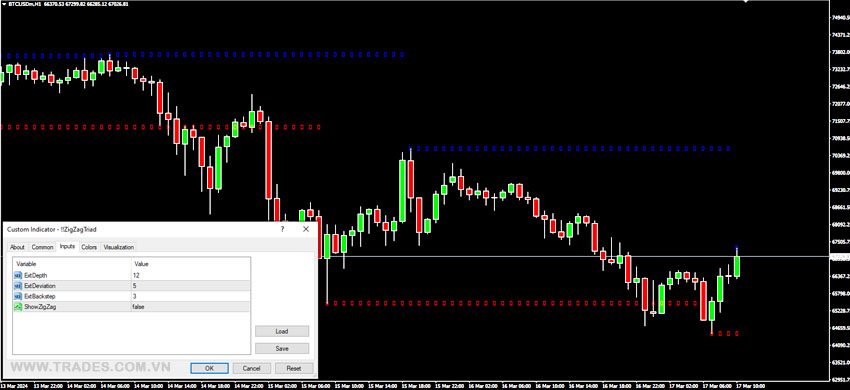Screen dimensions: 850x390
Task: Click the Save button
Action: tap(282, 348)
